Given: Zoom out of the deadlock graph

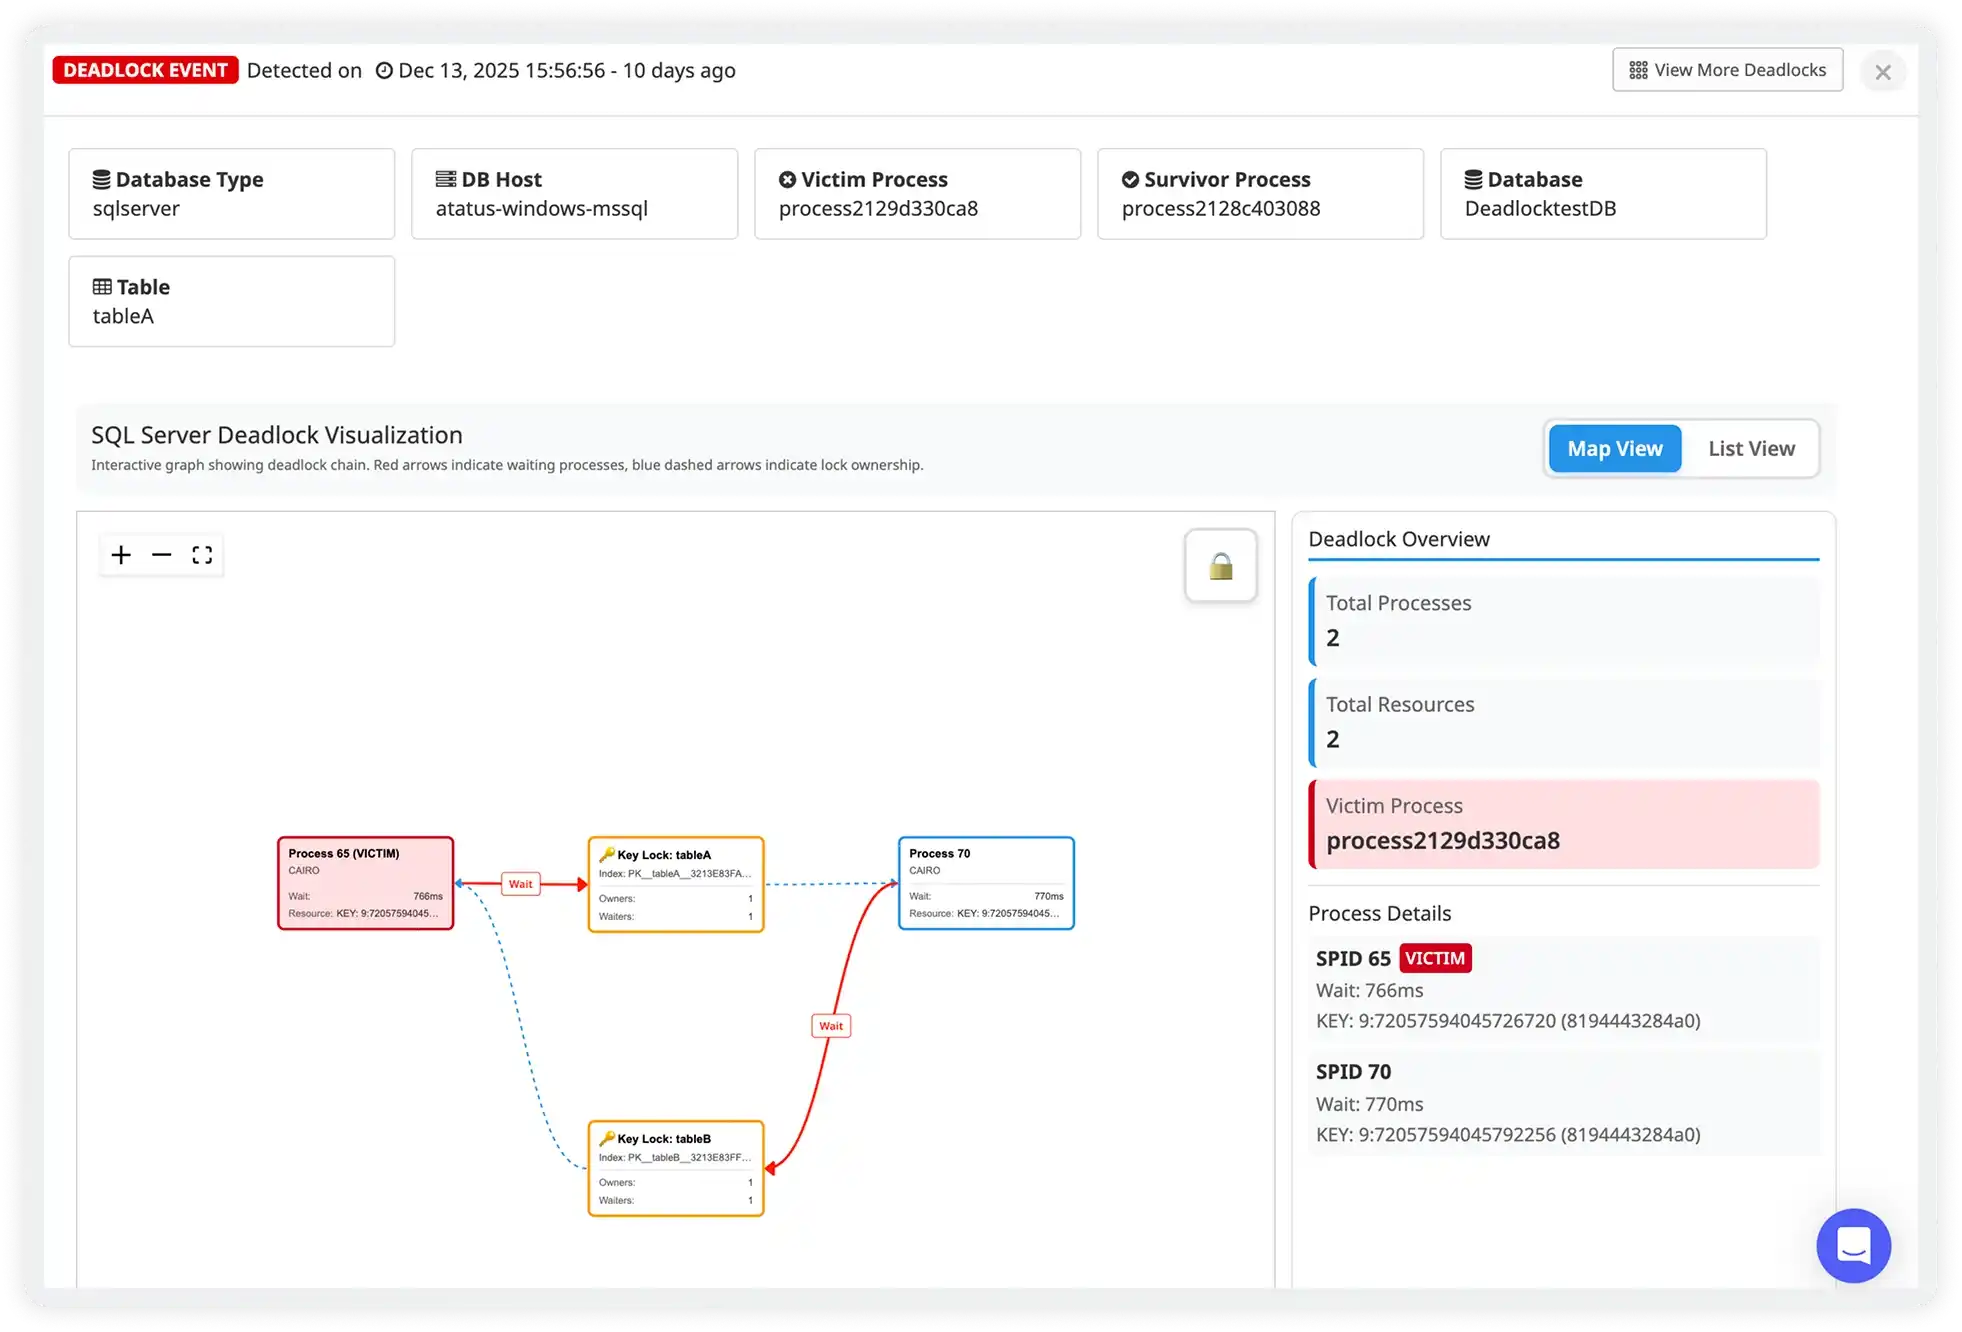Looking at the screenshot, I should click(161, 555).
